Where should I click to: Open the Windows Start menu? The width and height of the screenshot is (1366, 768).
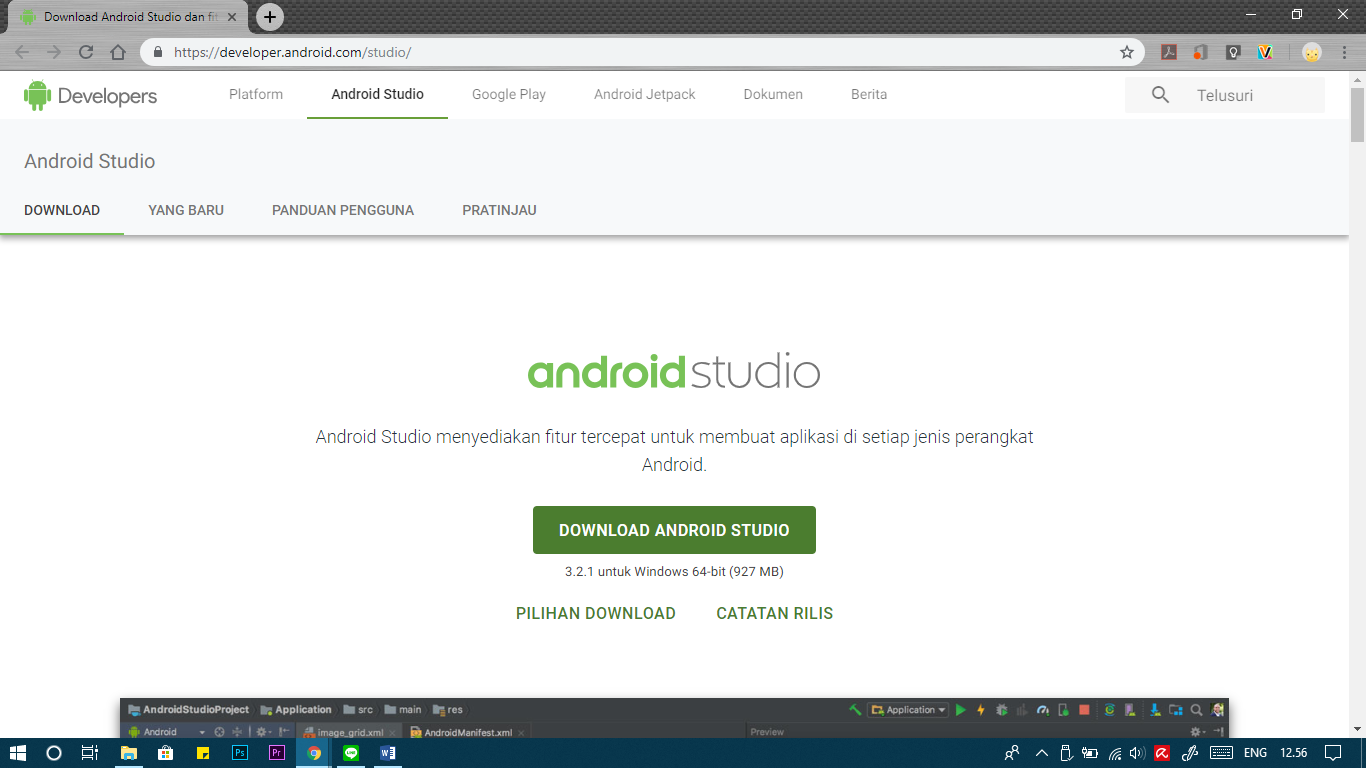(17, 753)
